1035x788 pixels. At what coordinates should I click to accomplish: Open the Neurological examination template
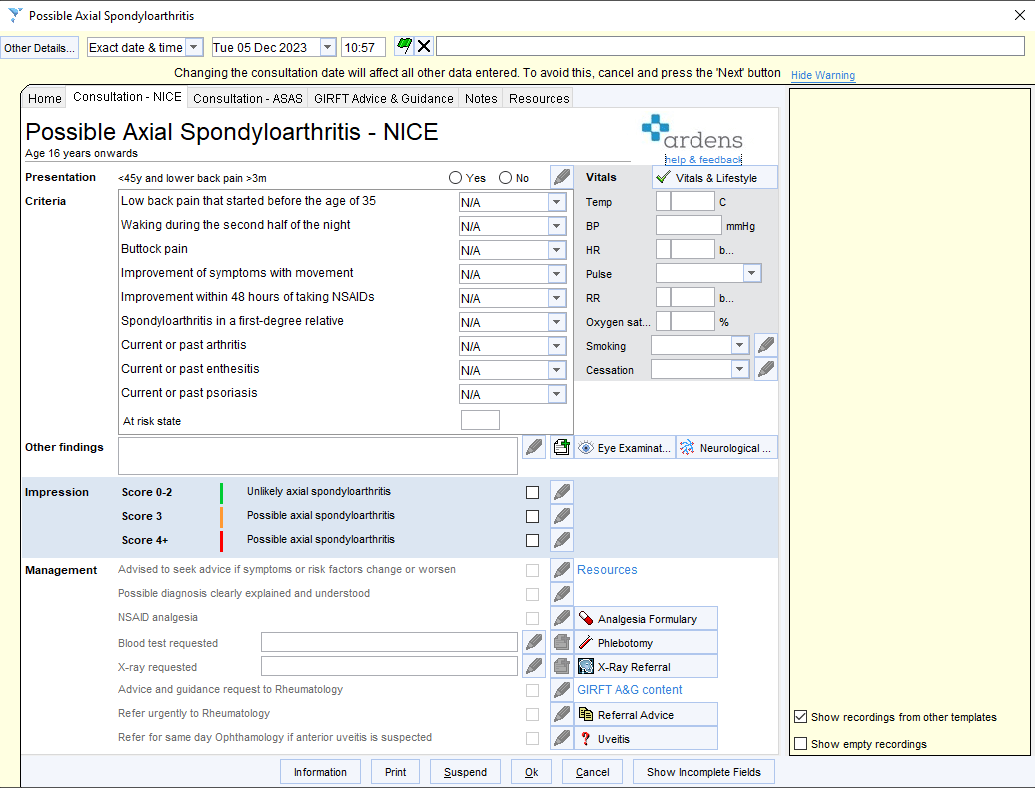727,447
